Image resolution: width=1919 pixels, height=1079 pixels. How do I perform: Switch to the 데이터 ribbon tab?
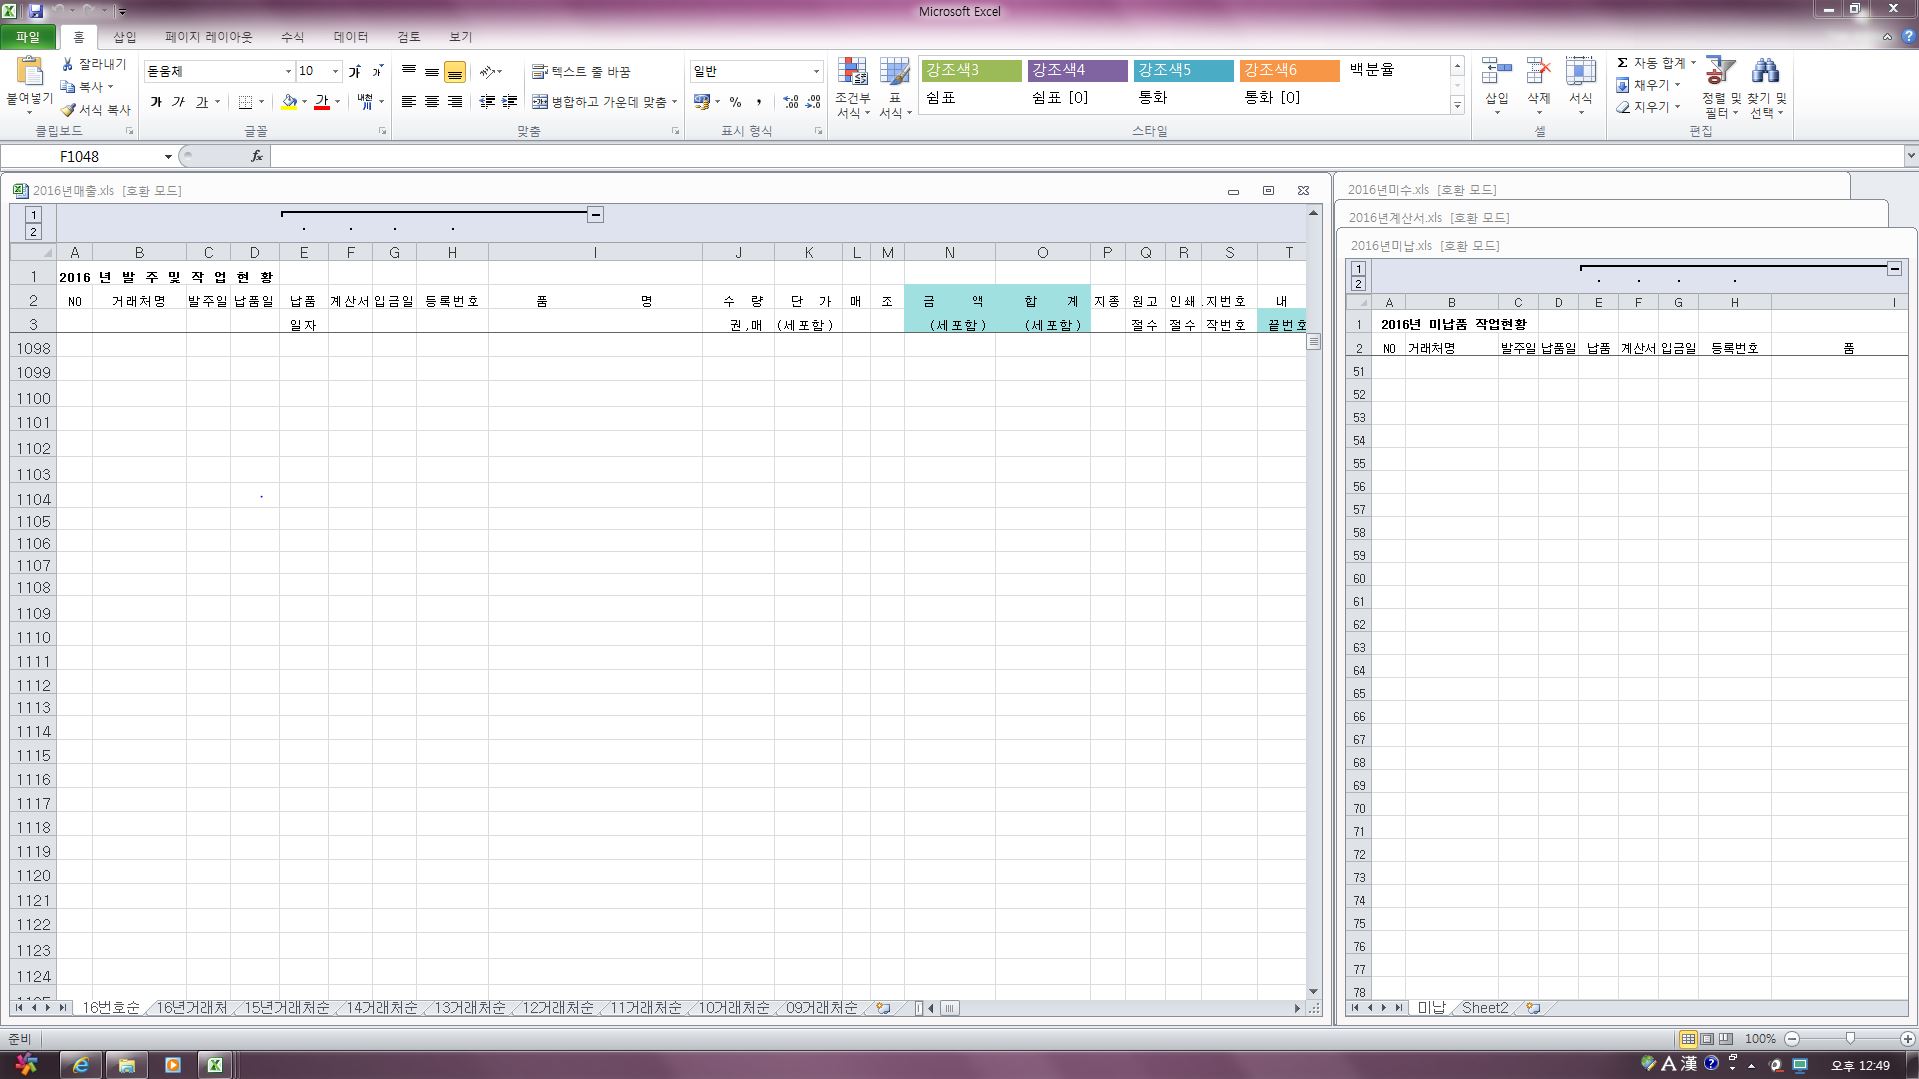pos(351,37)
